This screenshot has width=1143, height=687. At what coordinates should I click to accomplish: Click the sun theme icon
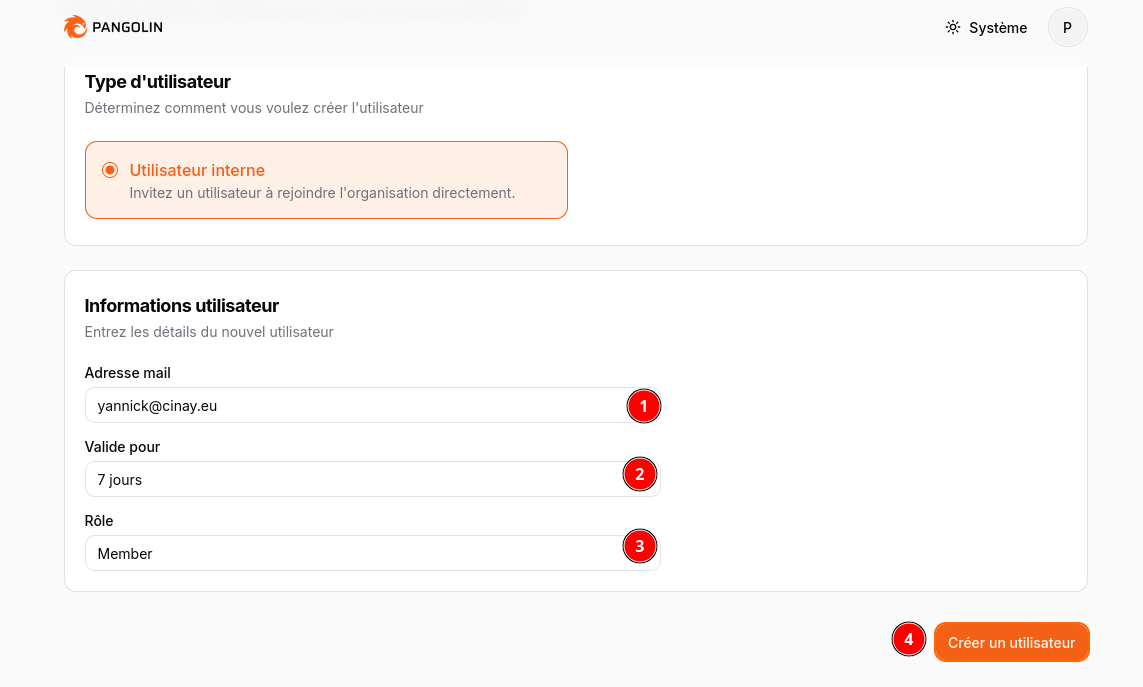[x=953, y=28]
